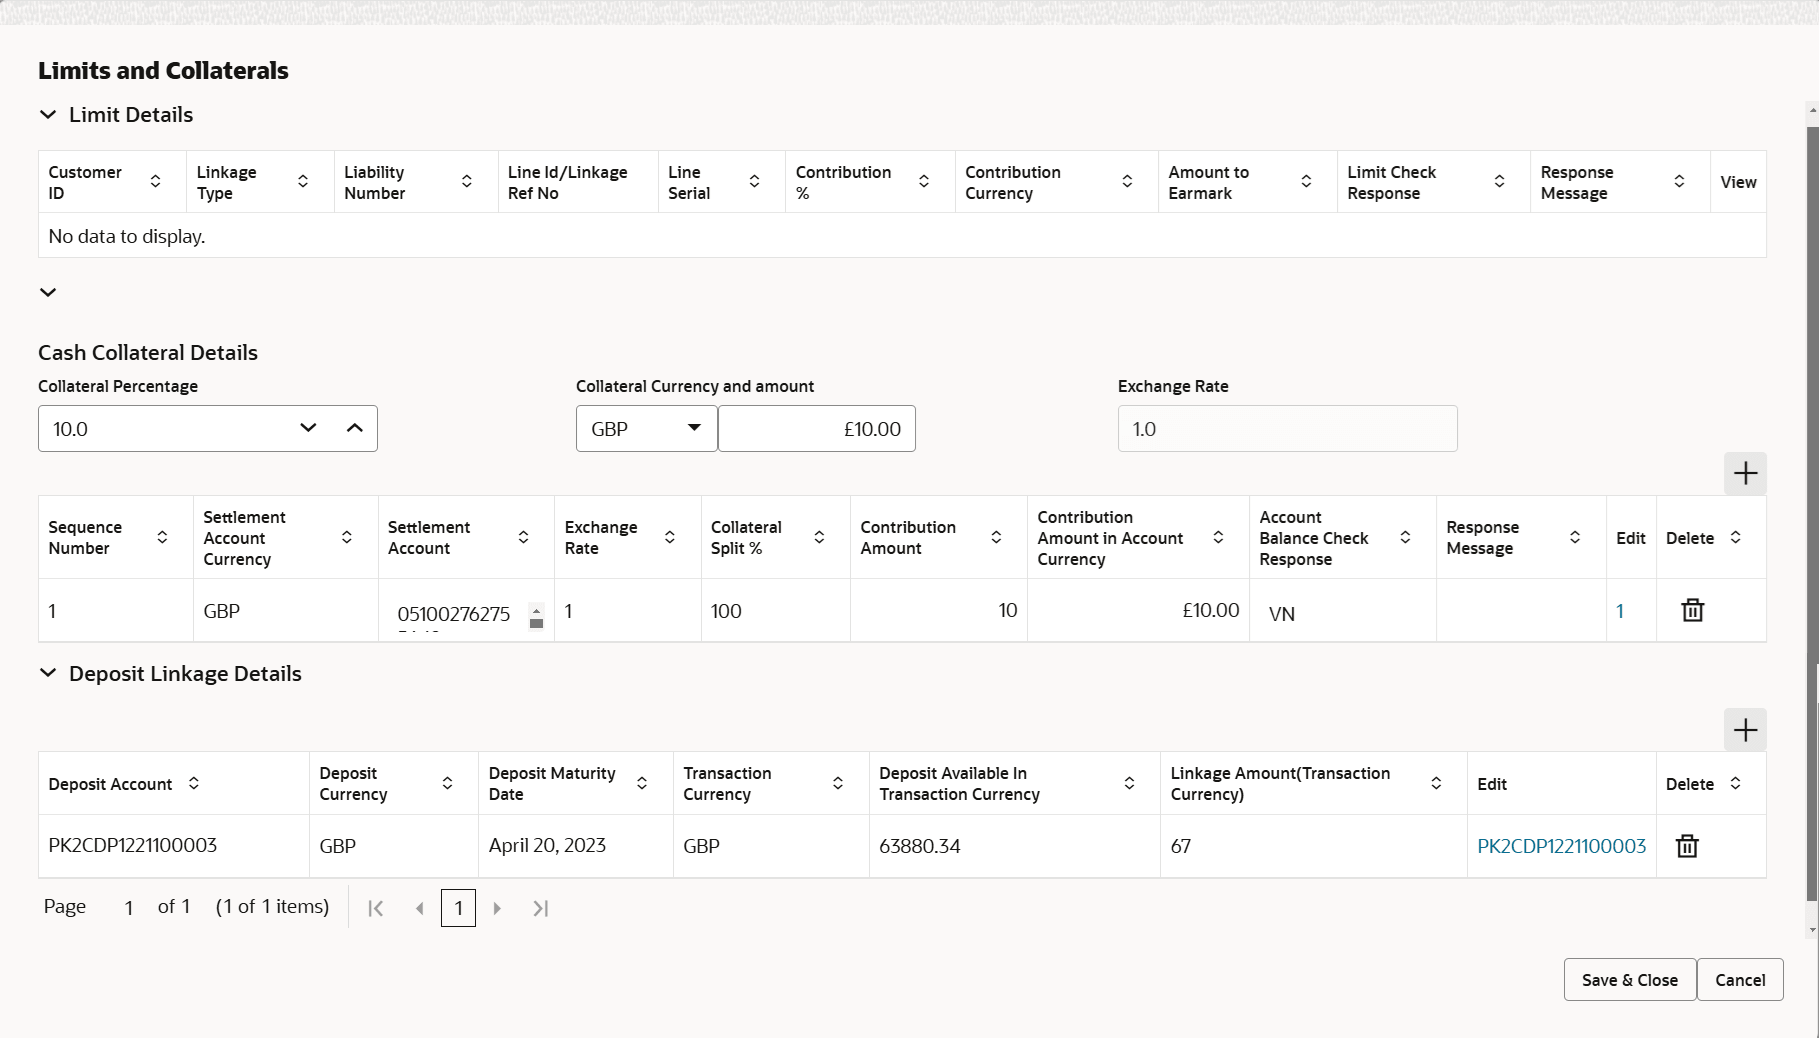The image size is (1819, 1038).
Task: Click the collateral amount £10.00 field
Action: point(817,429)
